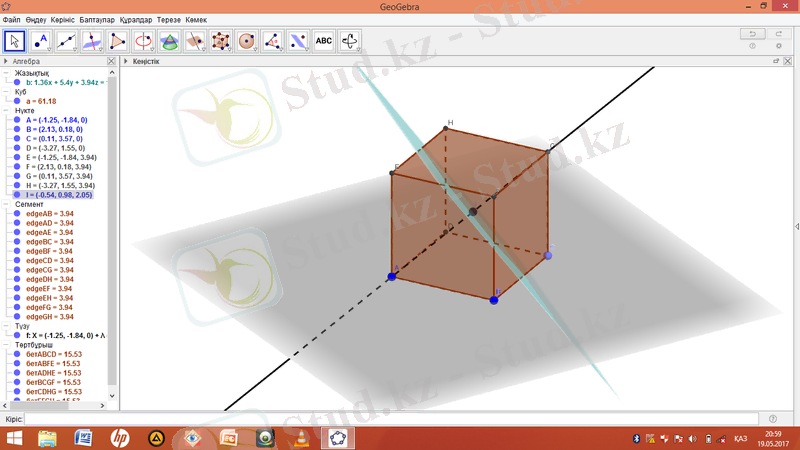Select the Cone/pyramid tool
This screenshot has width=800, height=450.
pyautogui.click(x=170, y=41)
